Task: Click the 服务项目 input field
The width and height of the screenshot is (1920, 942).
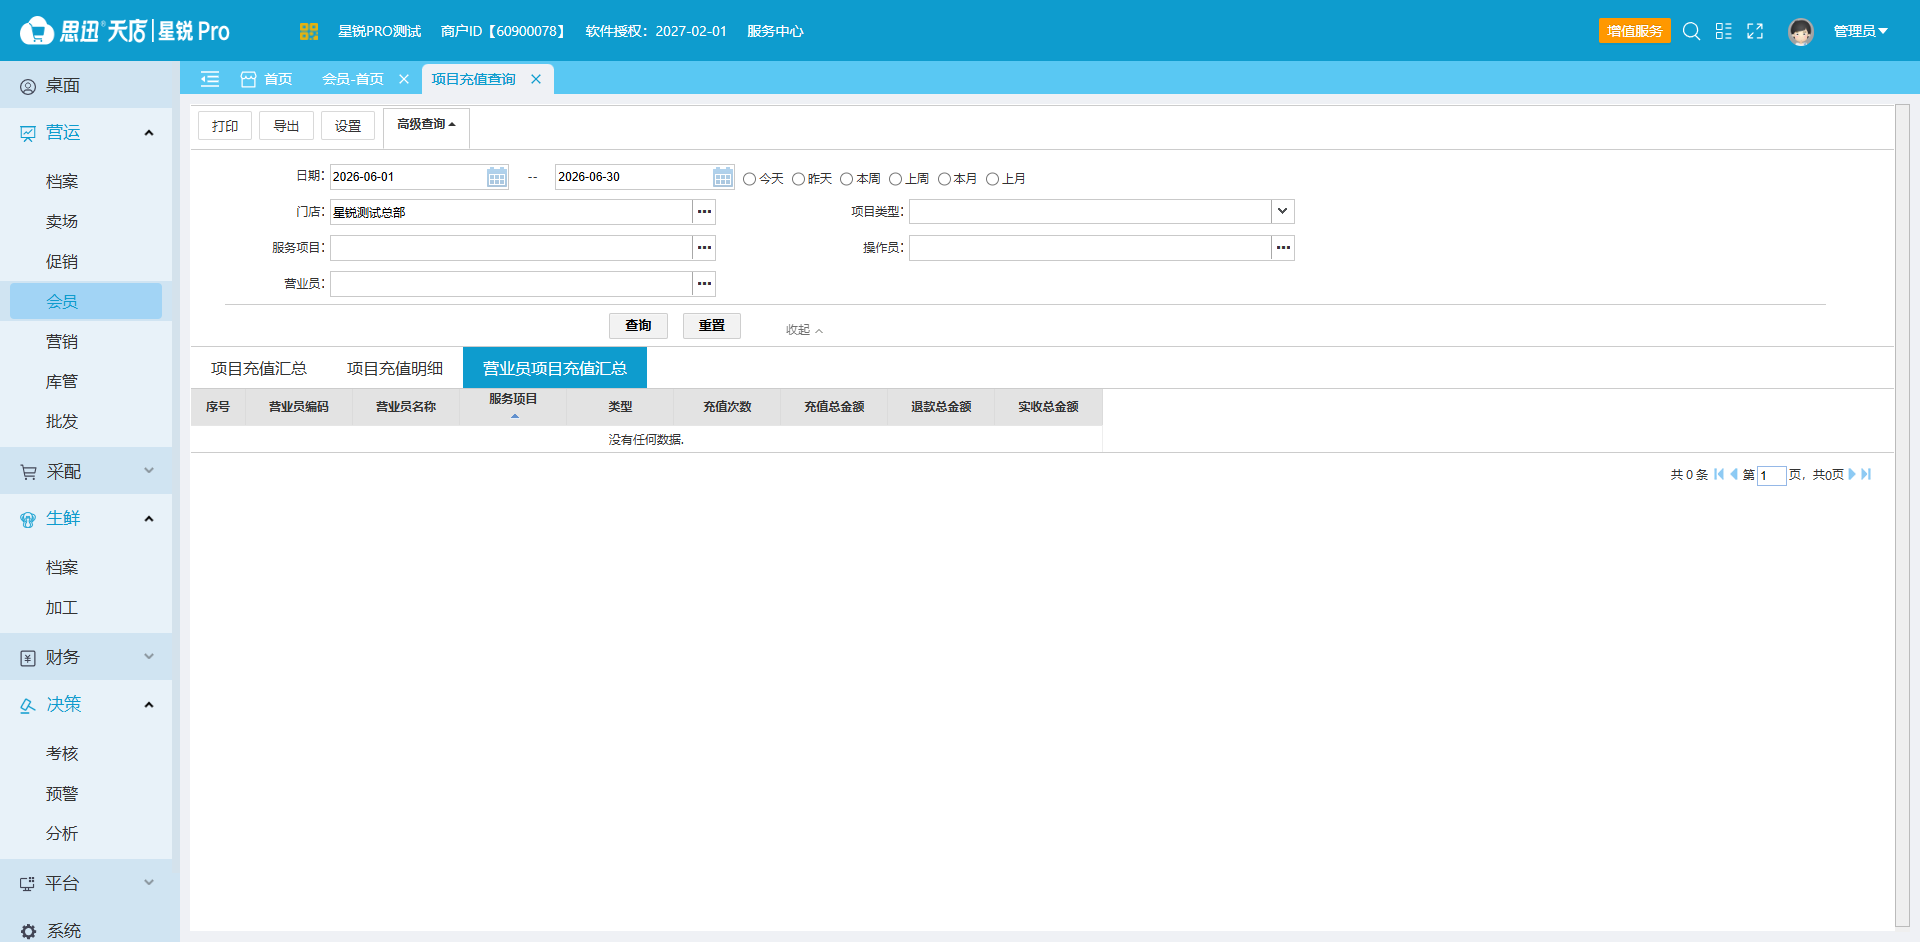Action: click(511, 248)
